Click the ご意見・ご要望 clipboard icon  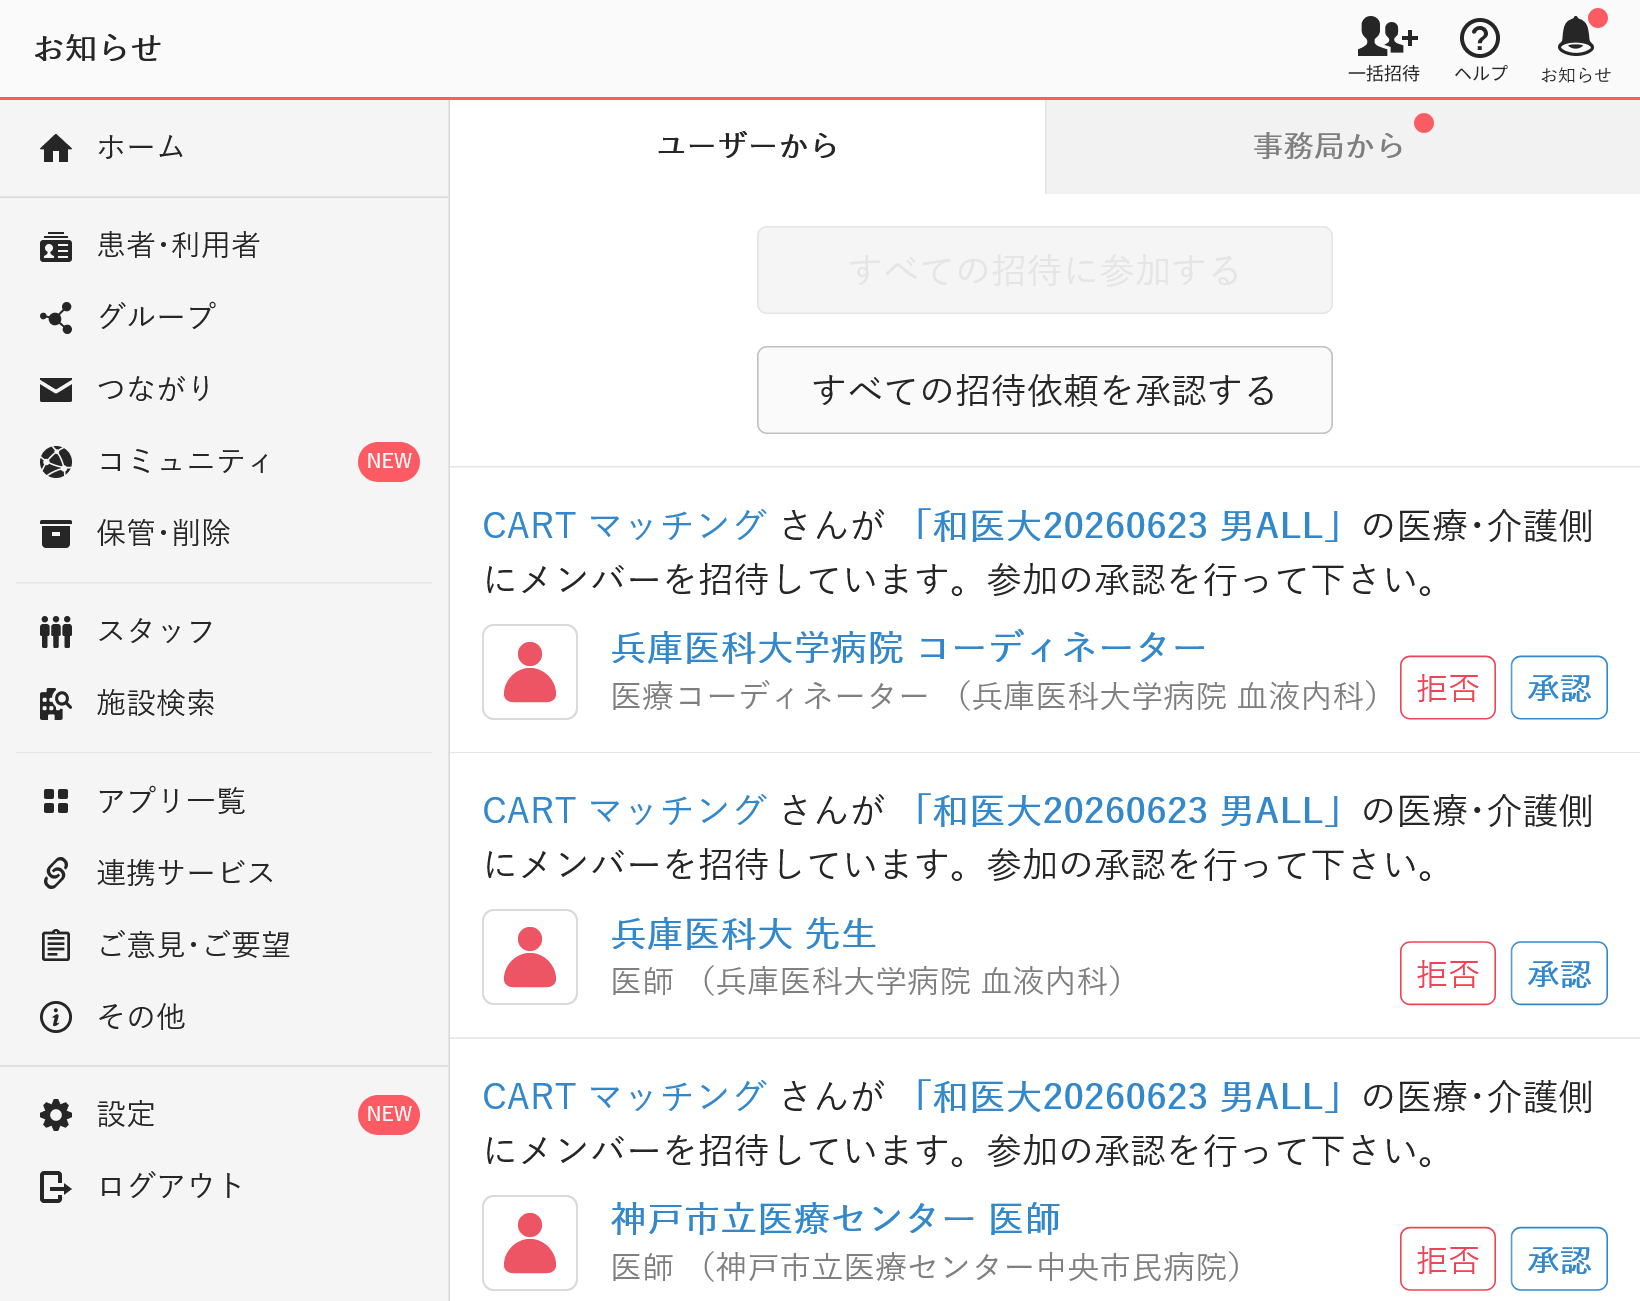[x=56, y=945]
